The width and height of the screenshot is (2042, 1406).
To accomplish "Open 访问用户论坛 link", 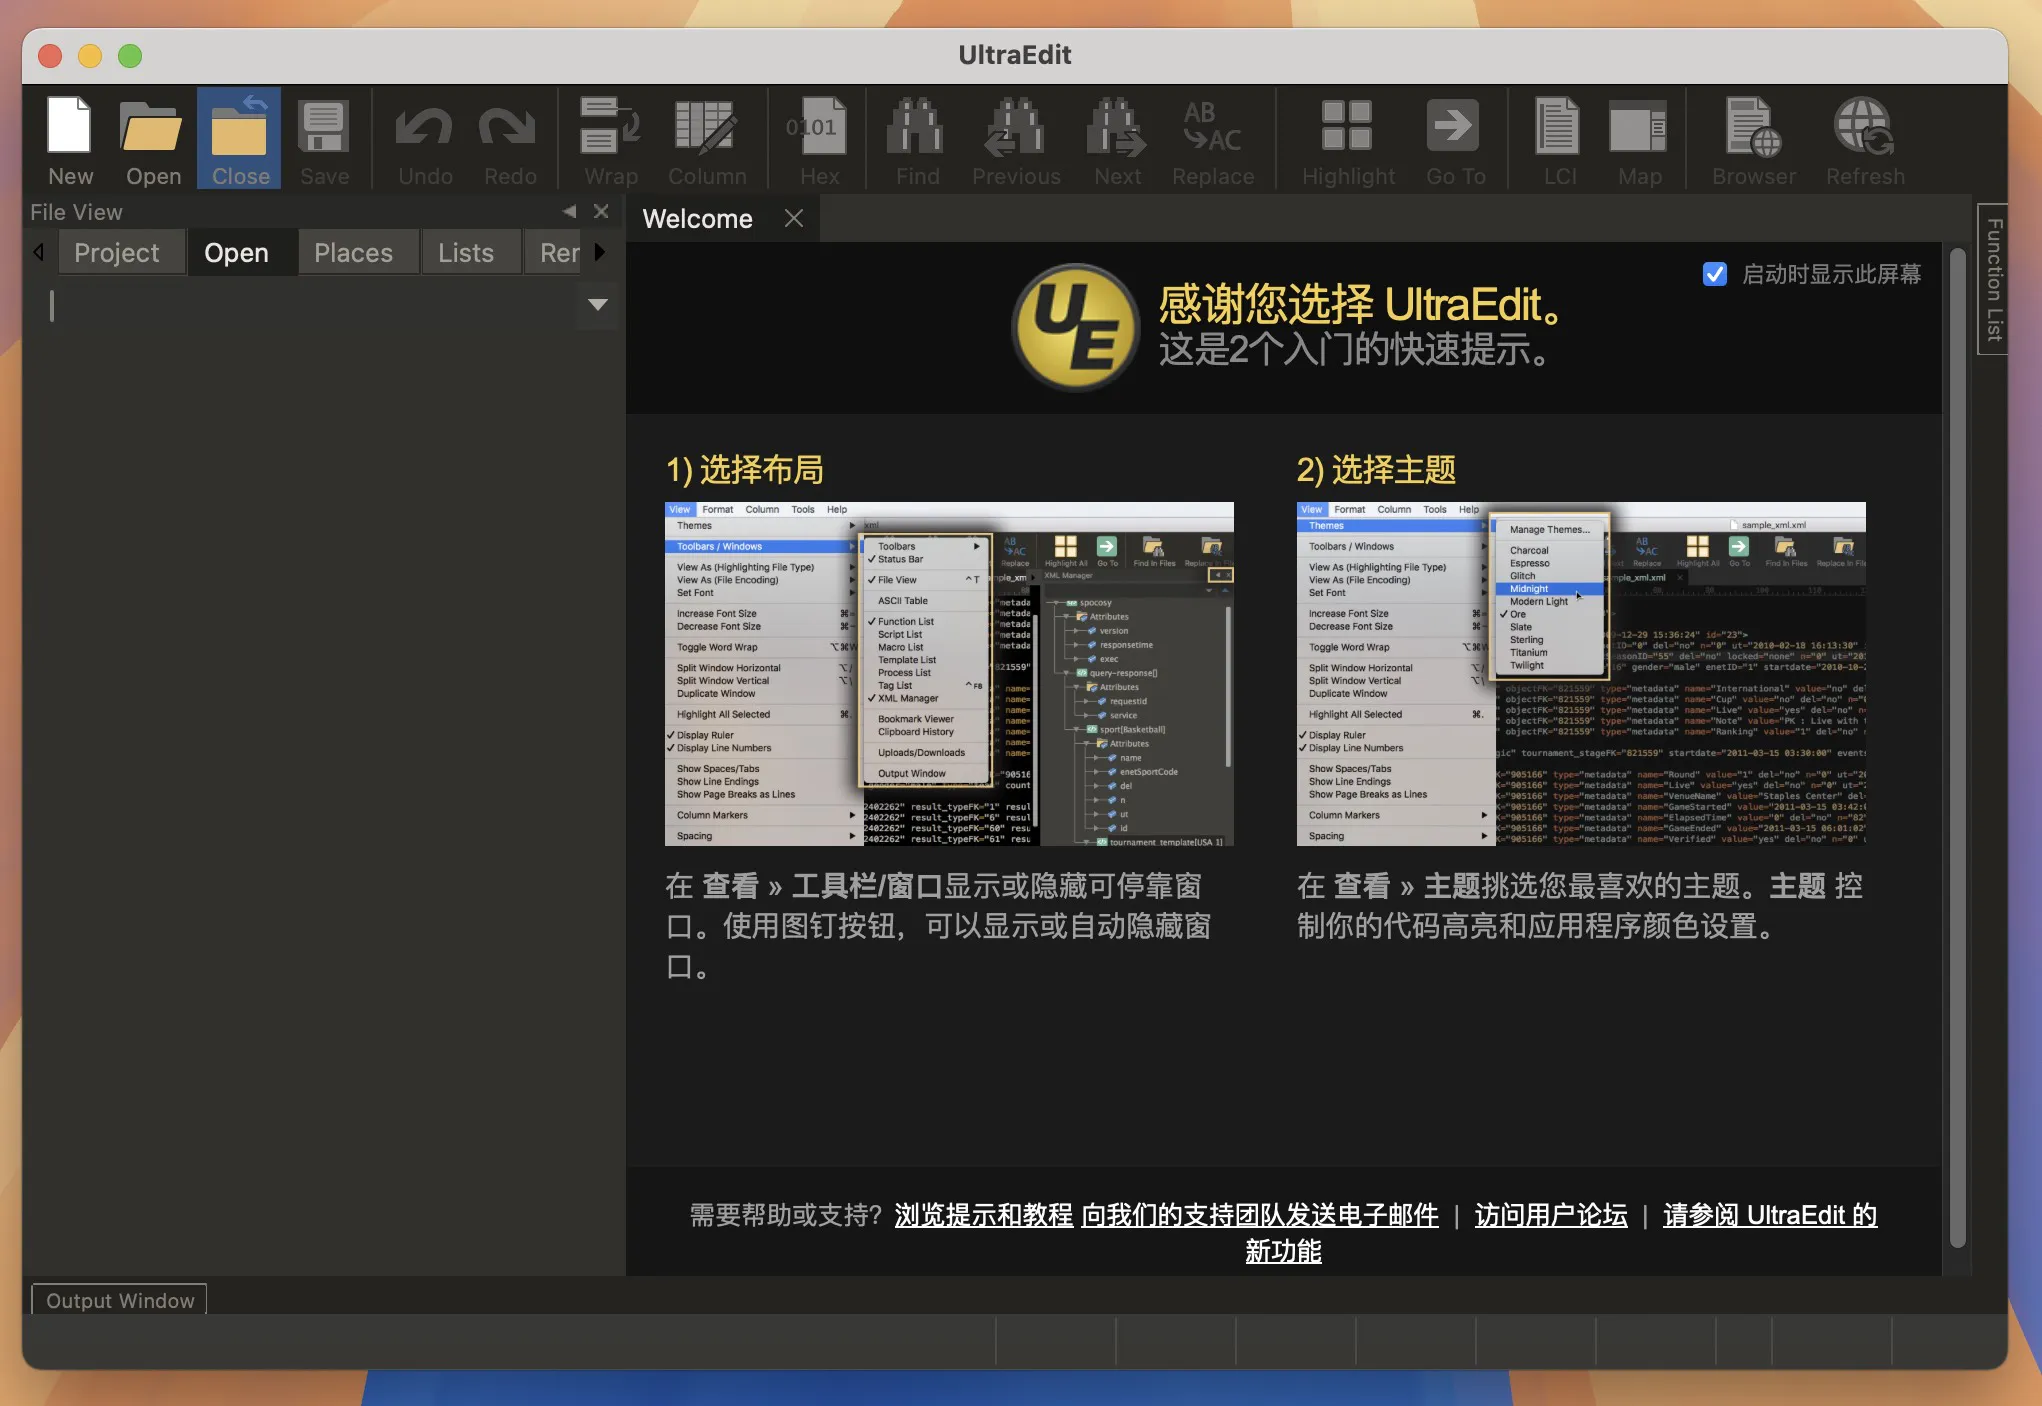I will coord(1551,1215).
